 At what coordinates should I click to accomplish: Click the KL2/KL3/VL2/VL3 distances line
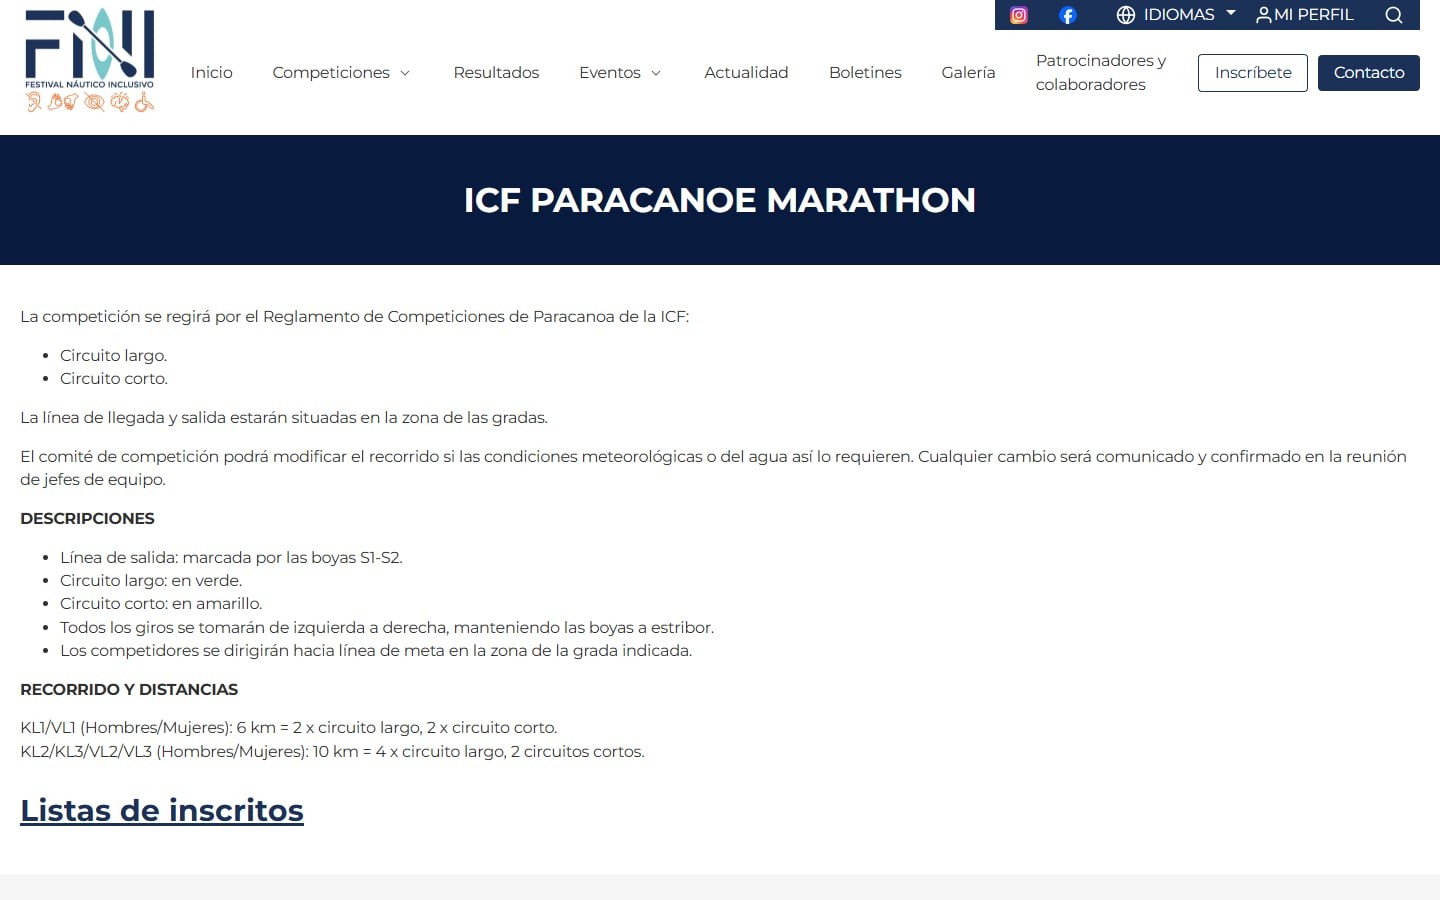click(x=332, y=751)
